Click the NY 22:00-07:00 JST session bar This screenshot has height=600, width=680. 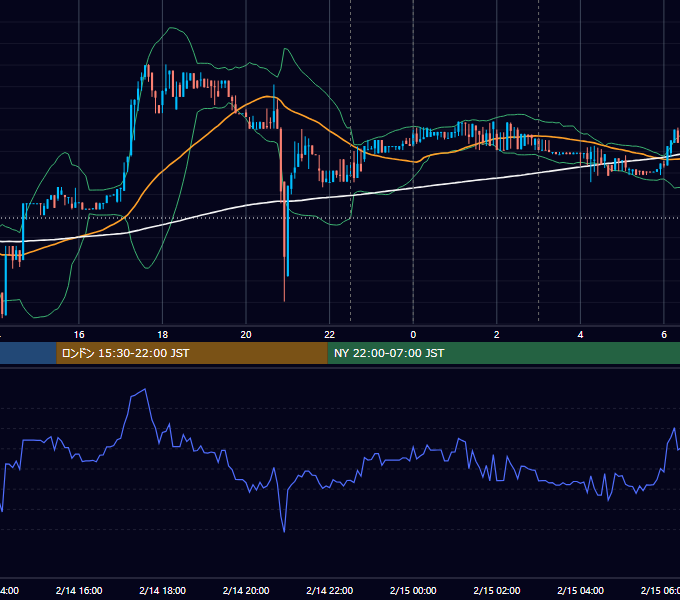(x=503, y=353)
